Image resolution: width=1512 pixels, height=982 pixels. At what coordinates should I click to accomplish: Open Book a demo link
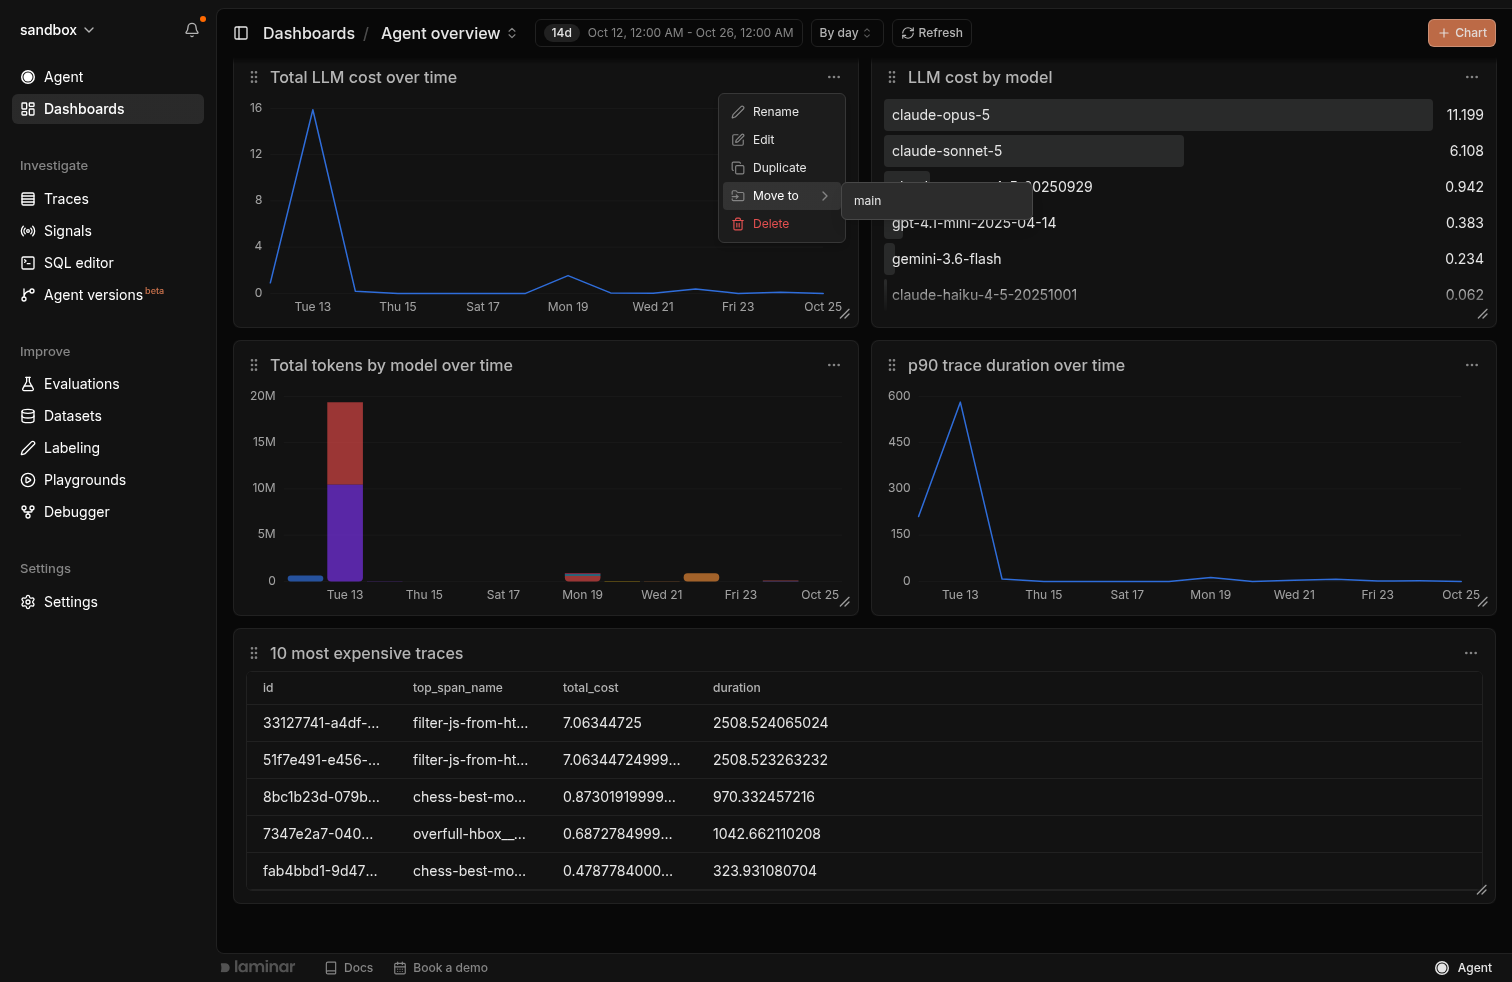click(x=441, y=968)
